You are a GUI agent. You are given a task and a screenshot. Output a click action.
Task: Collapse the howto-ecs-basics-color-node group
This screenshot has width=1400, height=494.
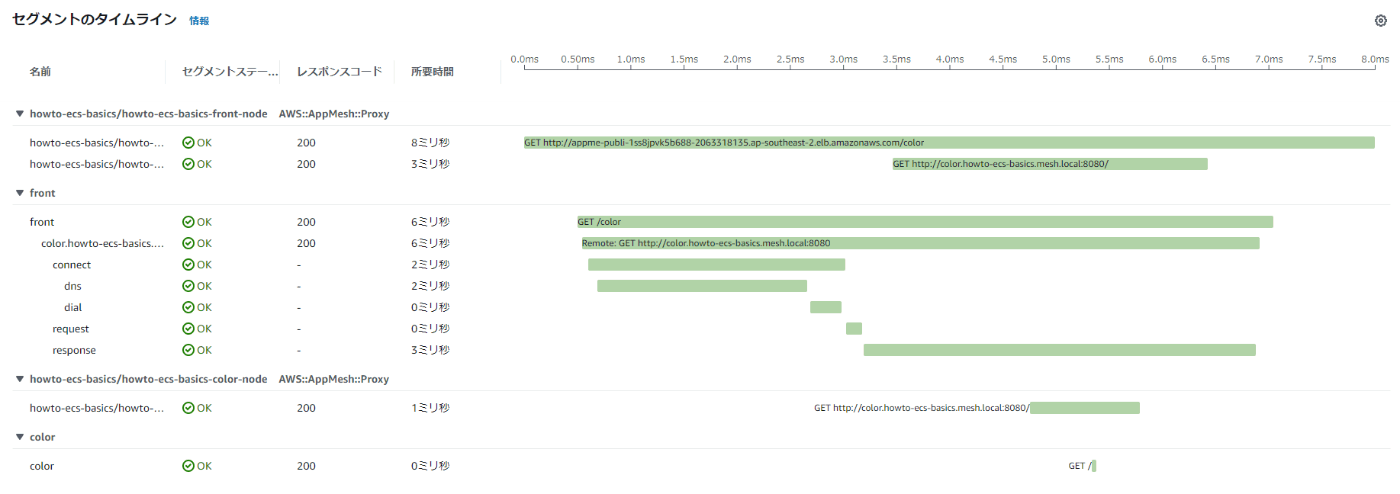(x=19, y=380)
